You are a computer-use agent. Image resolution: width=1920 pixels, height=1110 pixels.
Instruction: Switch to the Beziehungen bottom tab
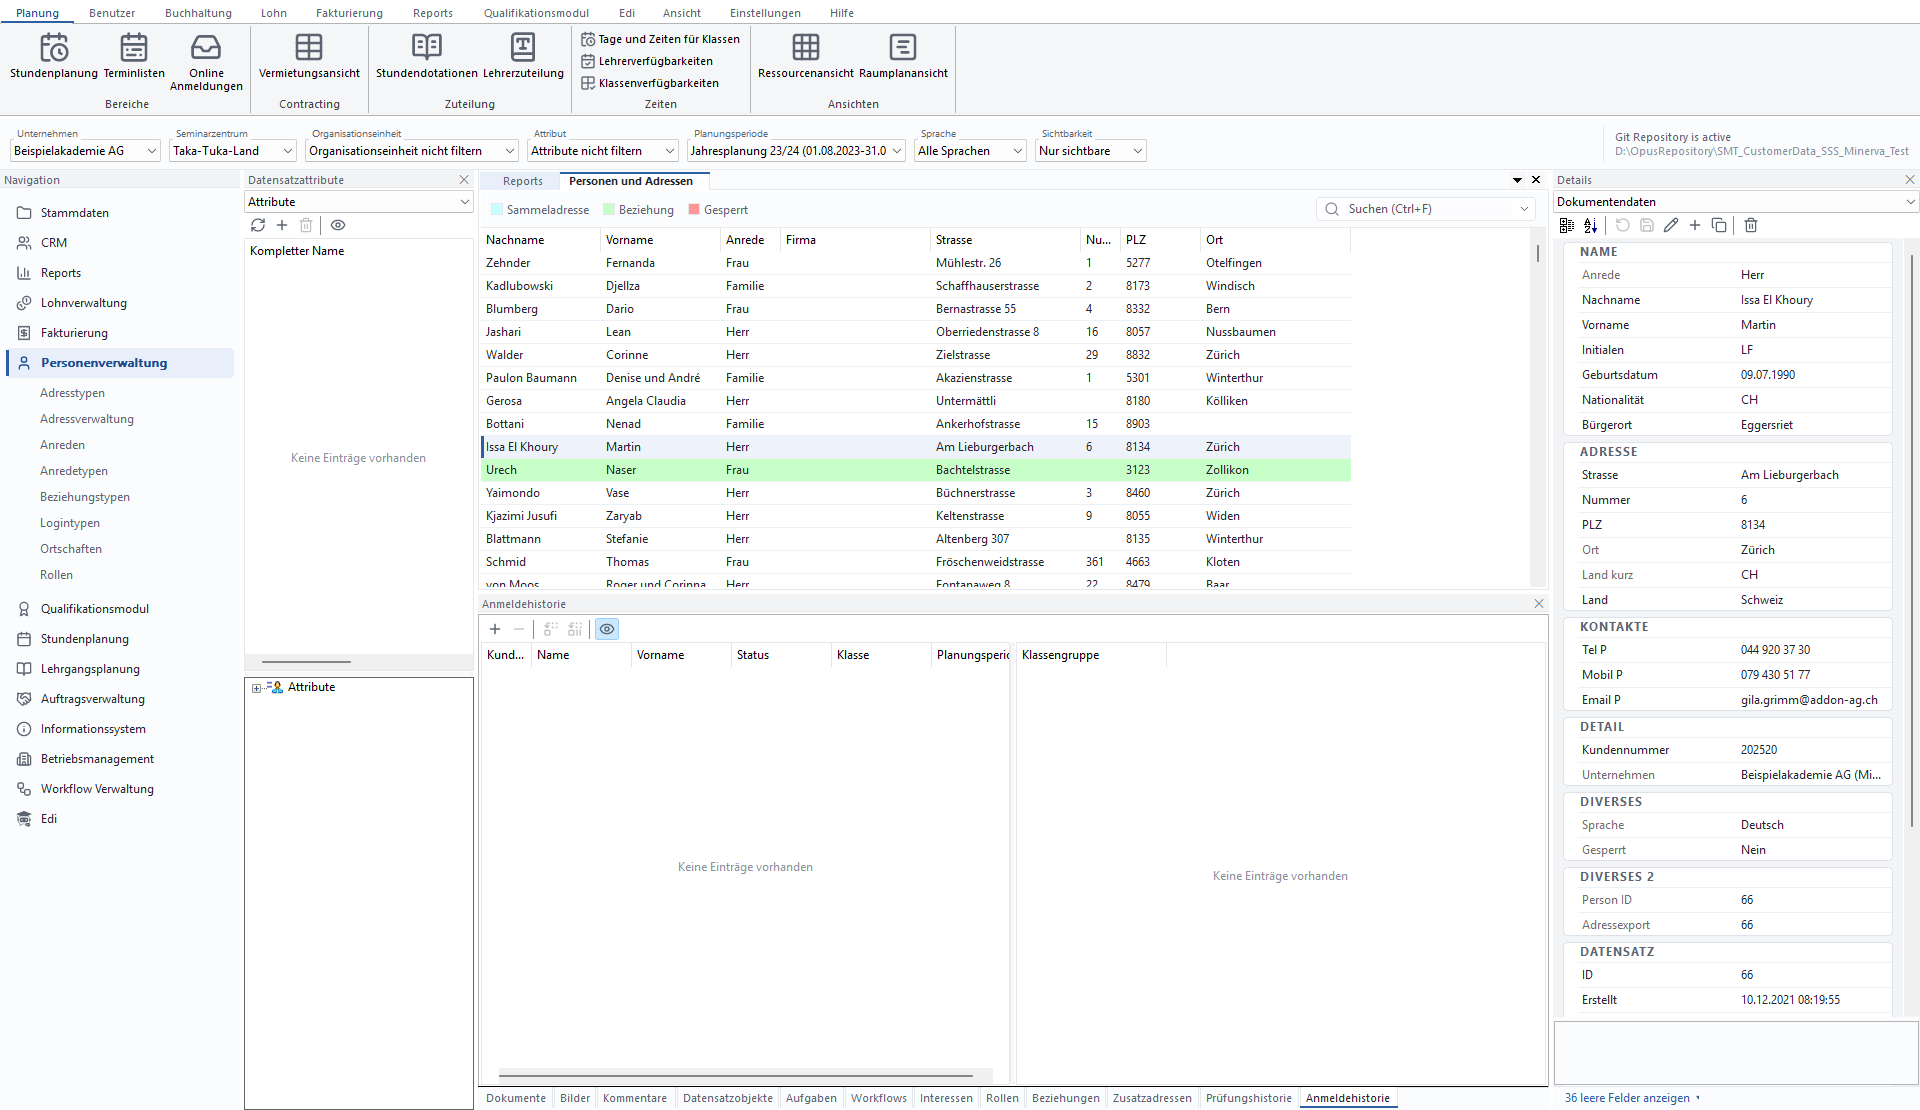(x=1066, y=1098)
